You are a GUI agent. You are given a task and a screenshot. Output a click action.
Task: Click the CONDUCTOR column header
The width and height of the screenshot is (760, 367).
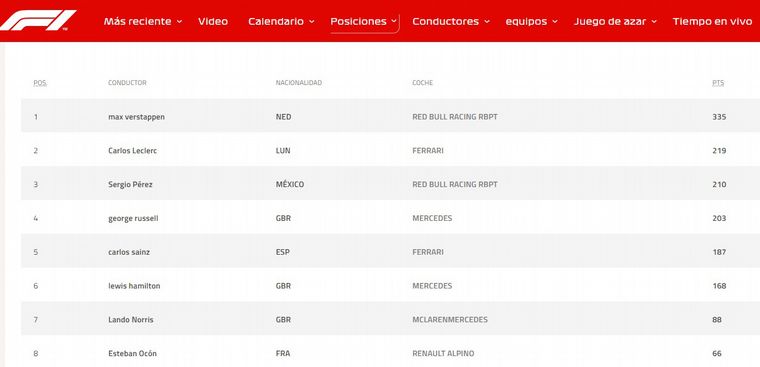tap(127, 83)
